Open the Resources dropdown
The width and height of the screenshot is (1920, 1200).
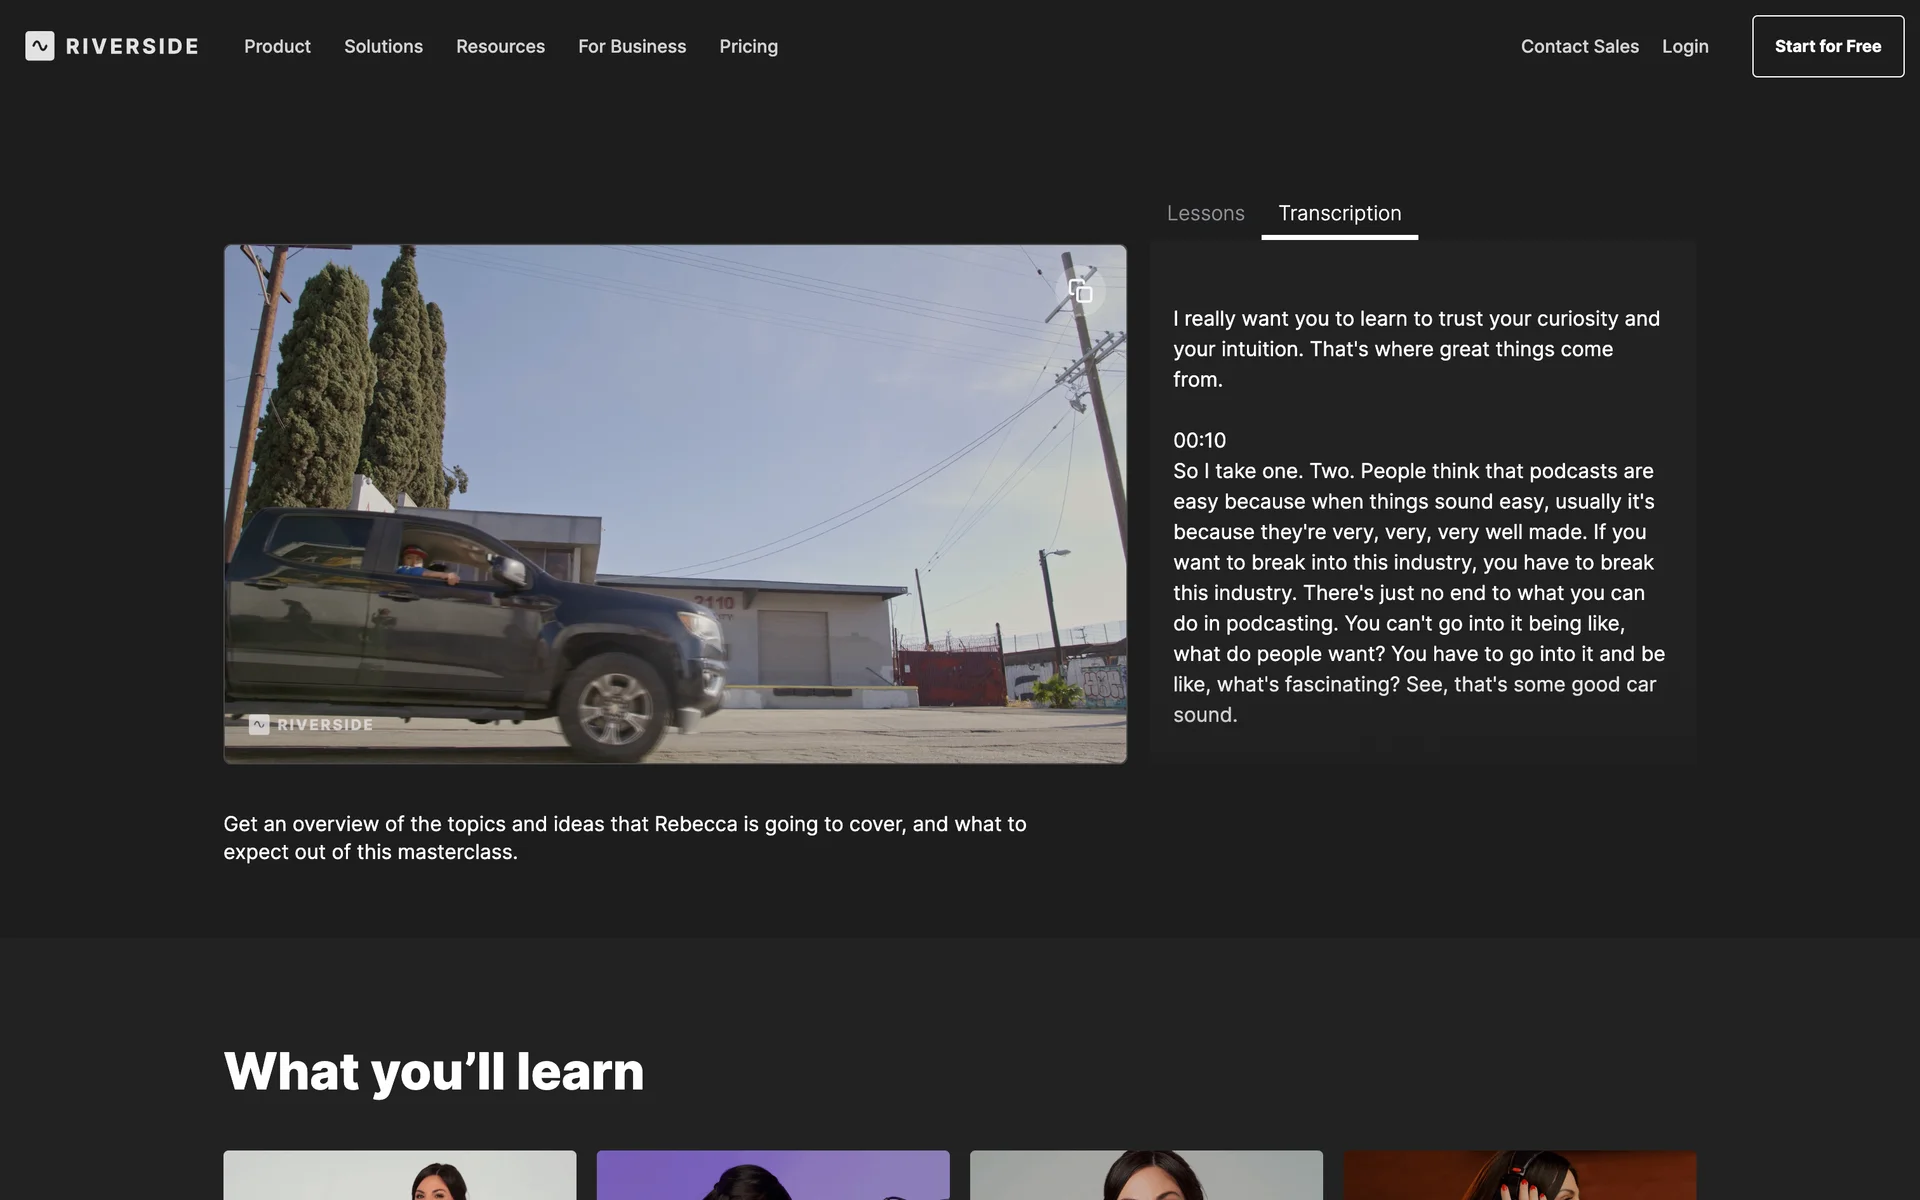point(500,46)
